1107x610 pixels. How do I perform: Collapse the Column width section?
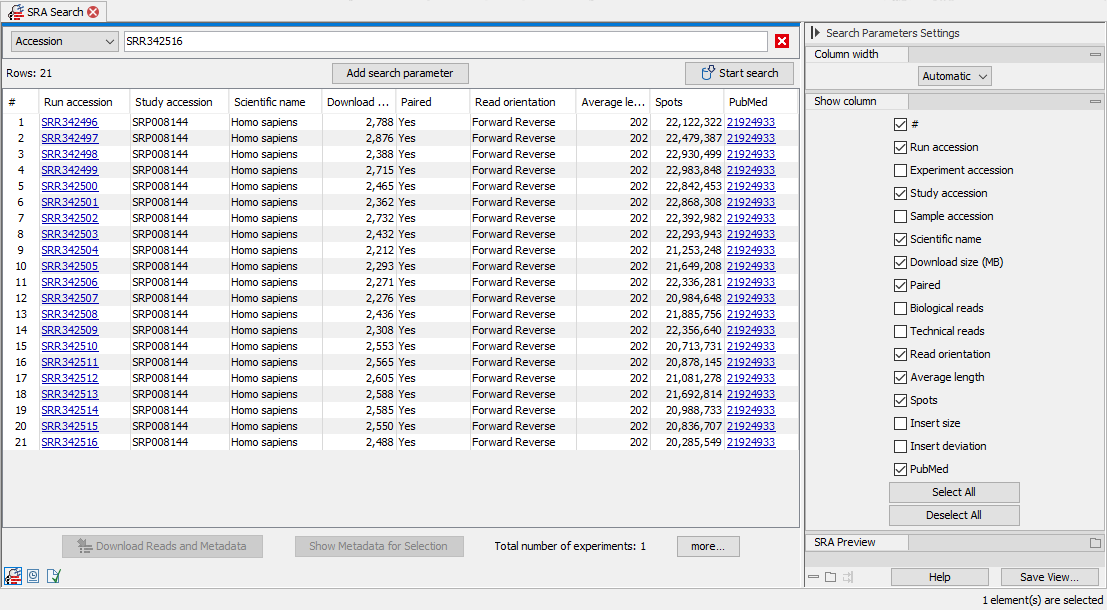(1094, 53)
